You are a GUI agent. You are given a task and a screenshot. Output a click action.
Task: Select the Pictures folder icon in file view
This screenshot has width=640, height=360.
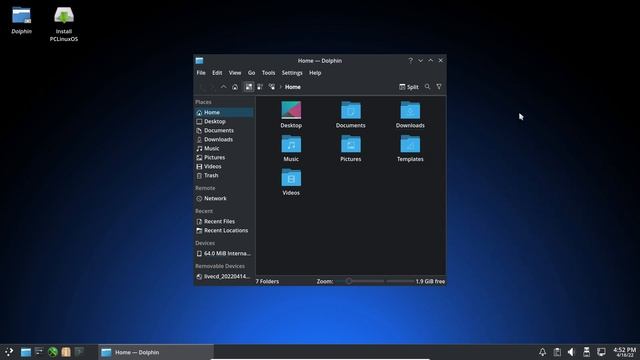coord(351,144)
